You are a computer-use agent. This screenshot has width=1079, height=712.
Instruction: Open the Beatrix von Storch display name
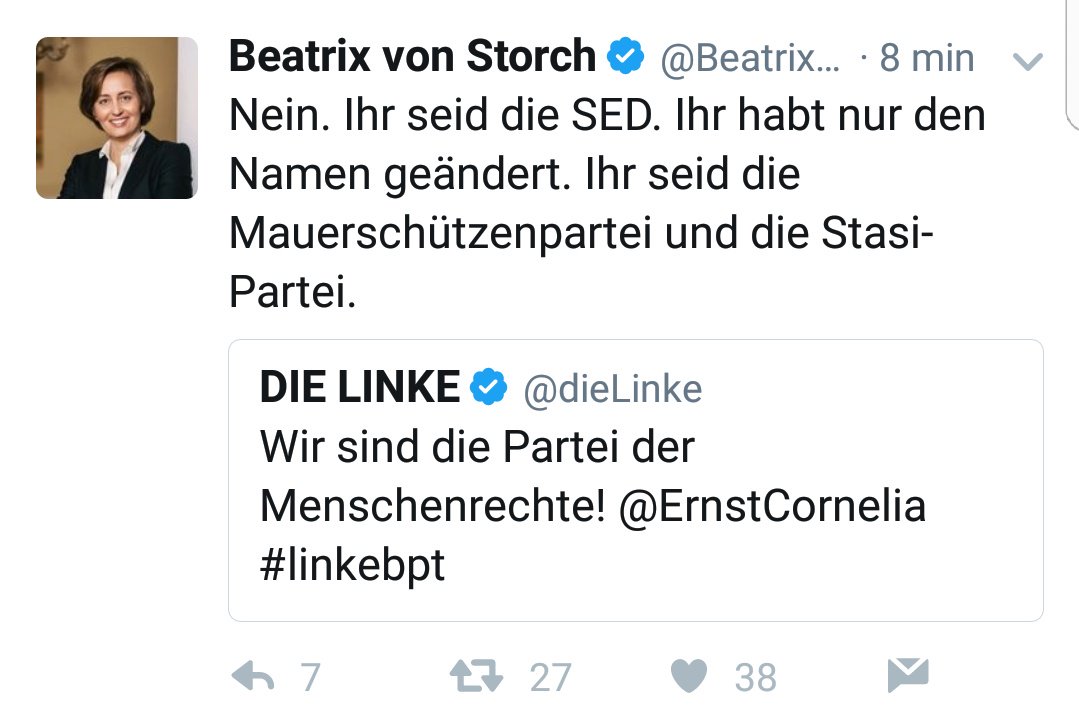412,58
